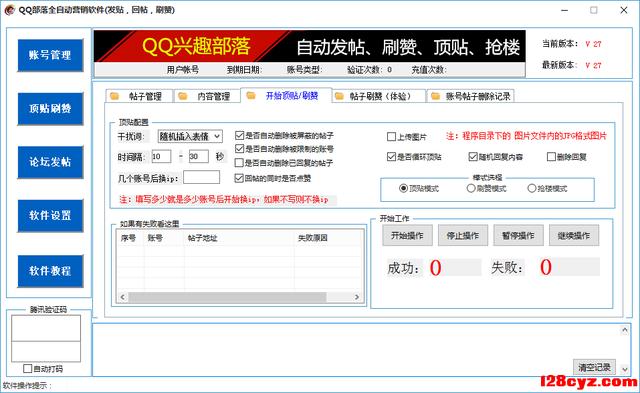Click the 账号 column header
Screen dimensions: 640x393
click(x=164, y=238)
